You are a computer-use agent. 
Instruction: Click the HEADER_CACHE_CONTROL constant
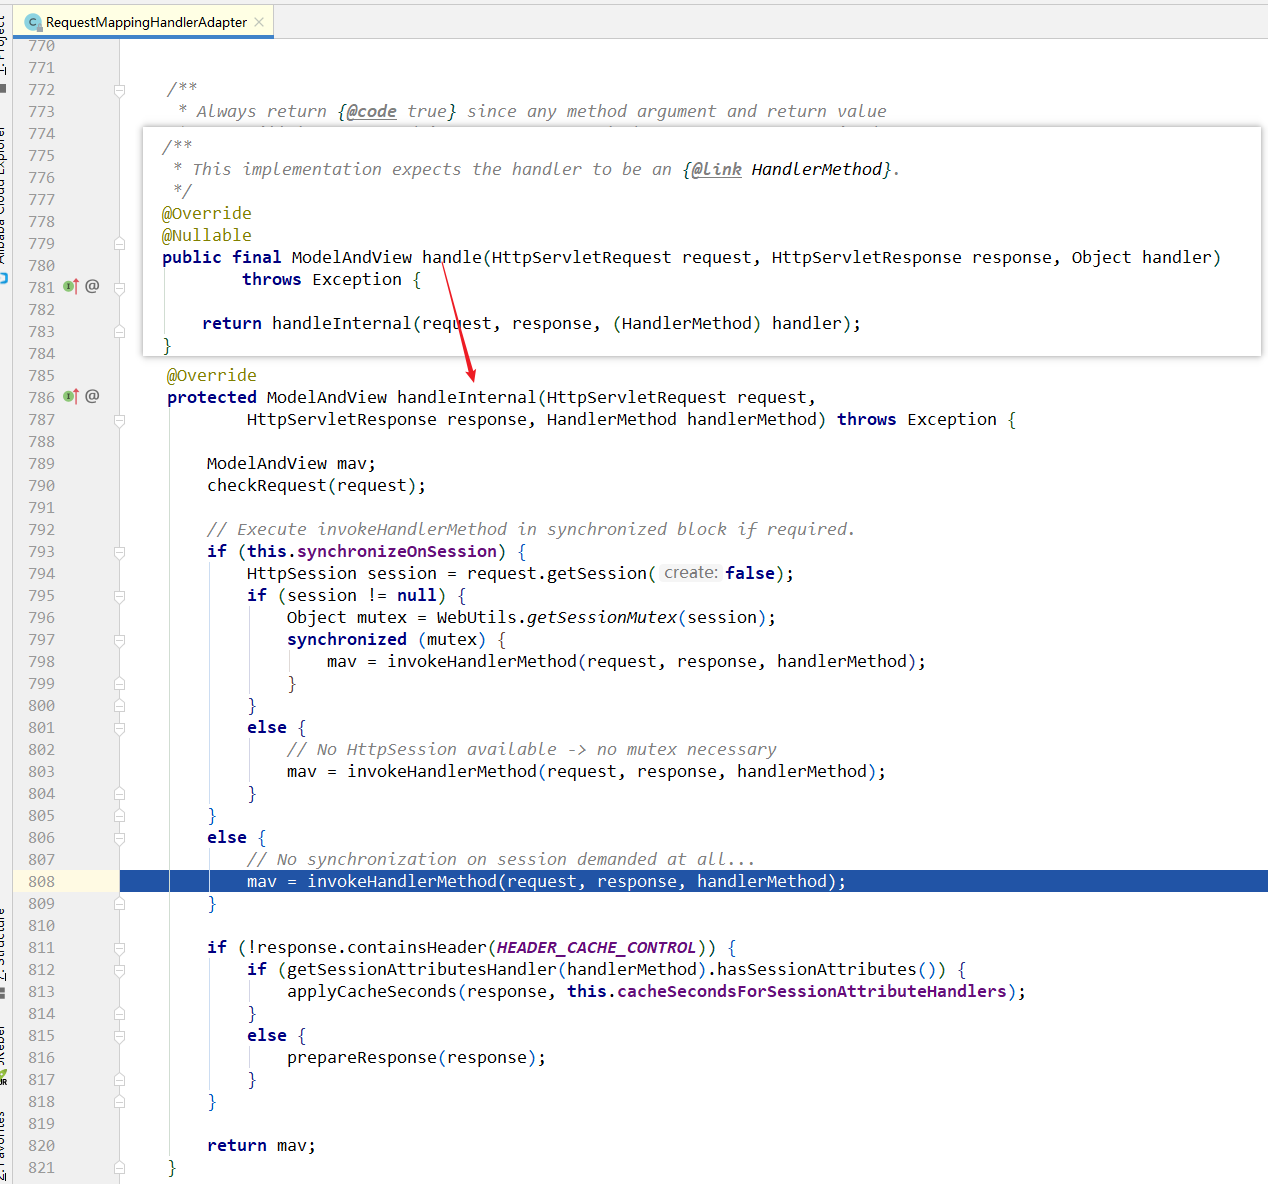tap(596, 948)
